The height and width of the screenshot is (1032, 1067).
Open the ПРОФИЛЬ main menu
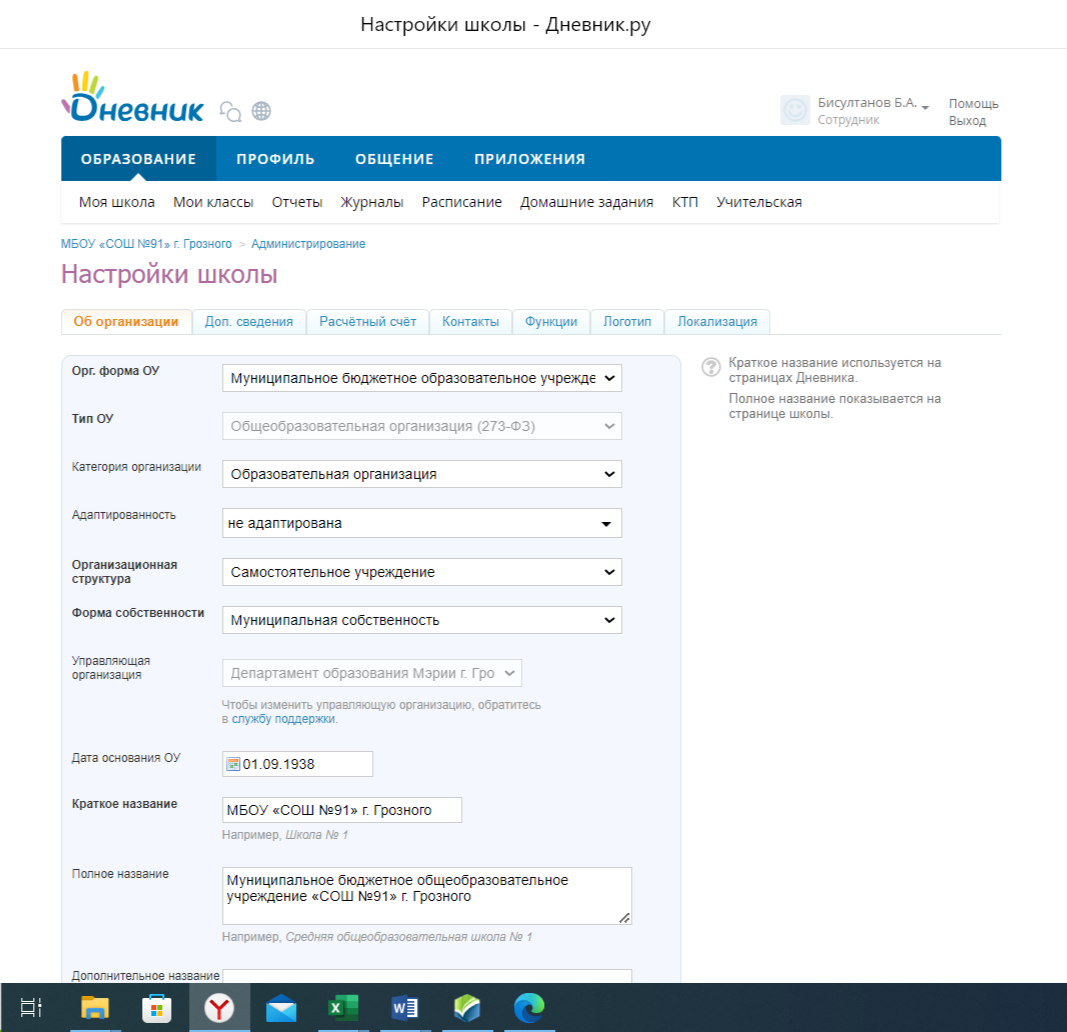pyautogui.click(x=275, y=159)
